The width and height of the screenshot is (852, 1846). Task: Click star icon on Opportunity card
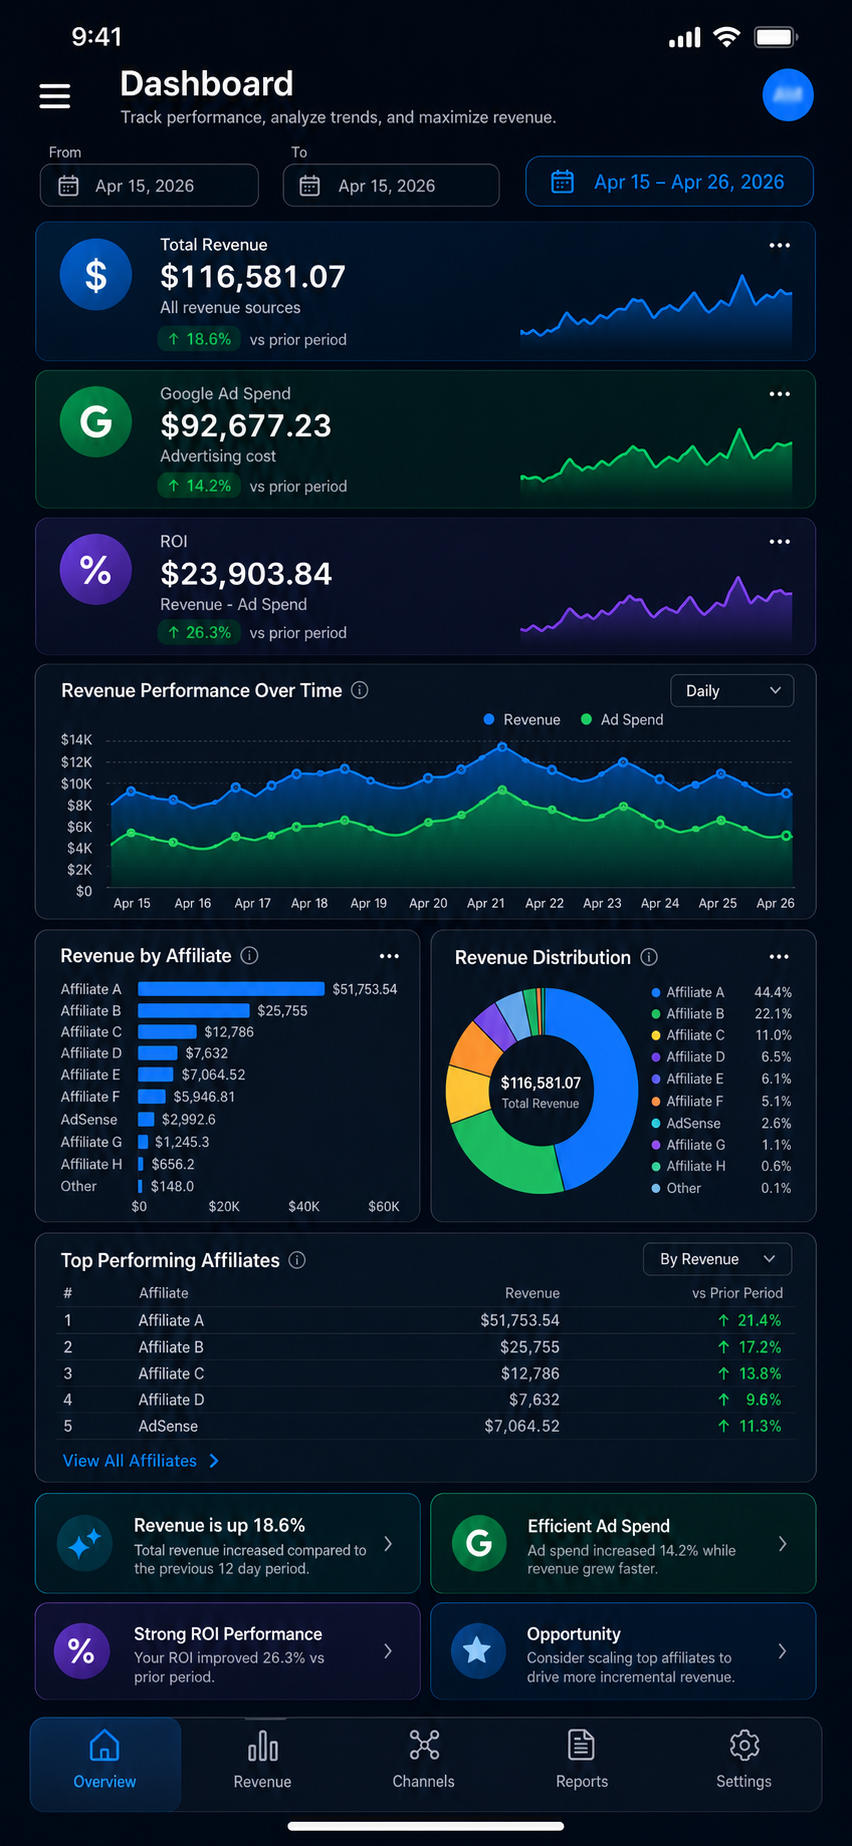click(477, 1651)
